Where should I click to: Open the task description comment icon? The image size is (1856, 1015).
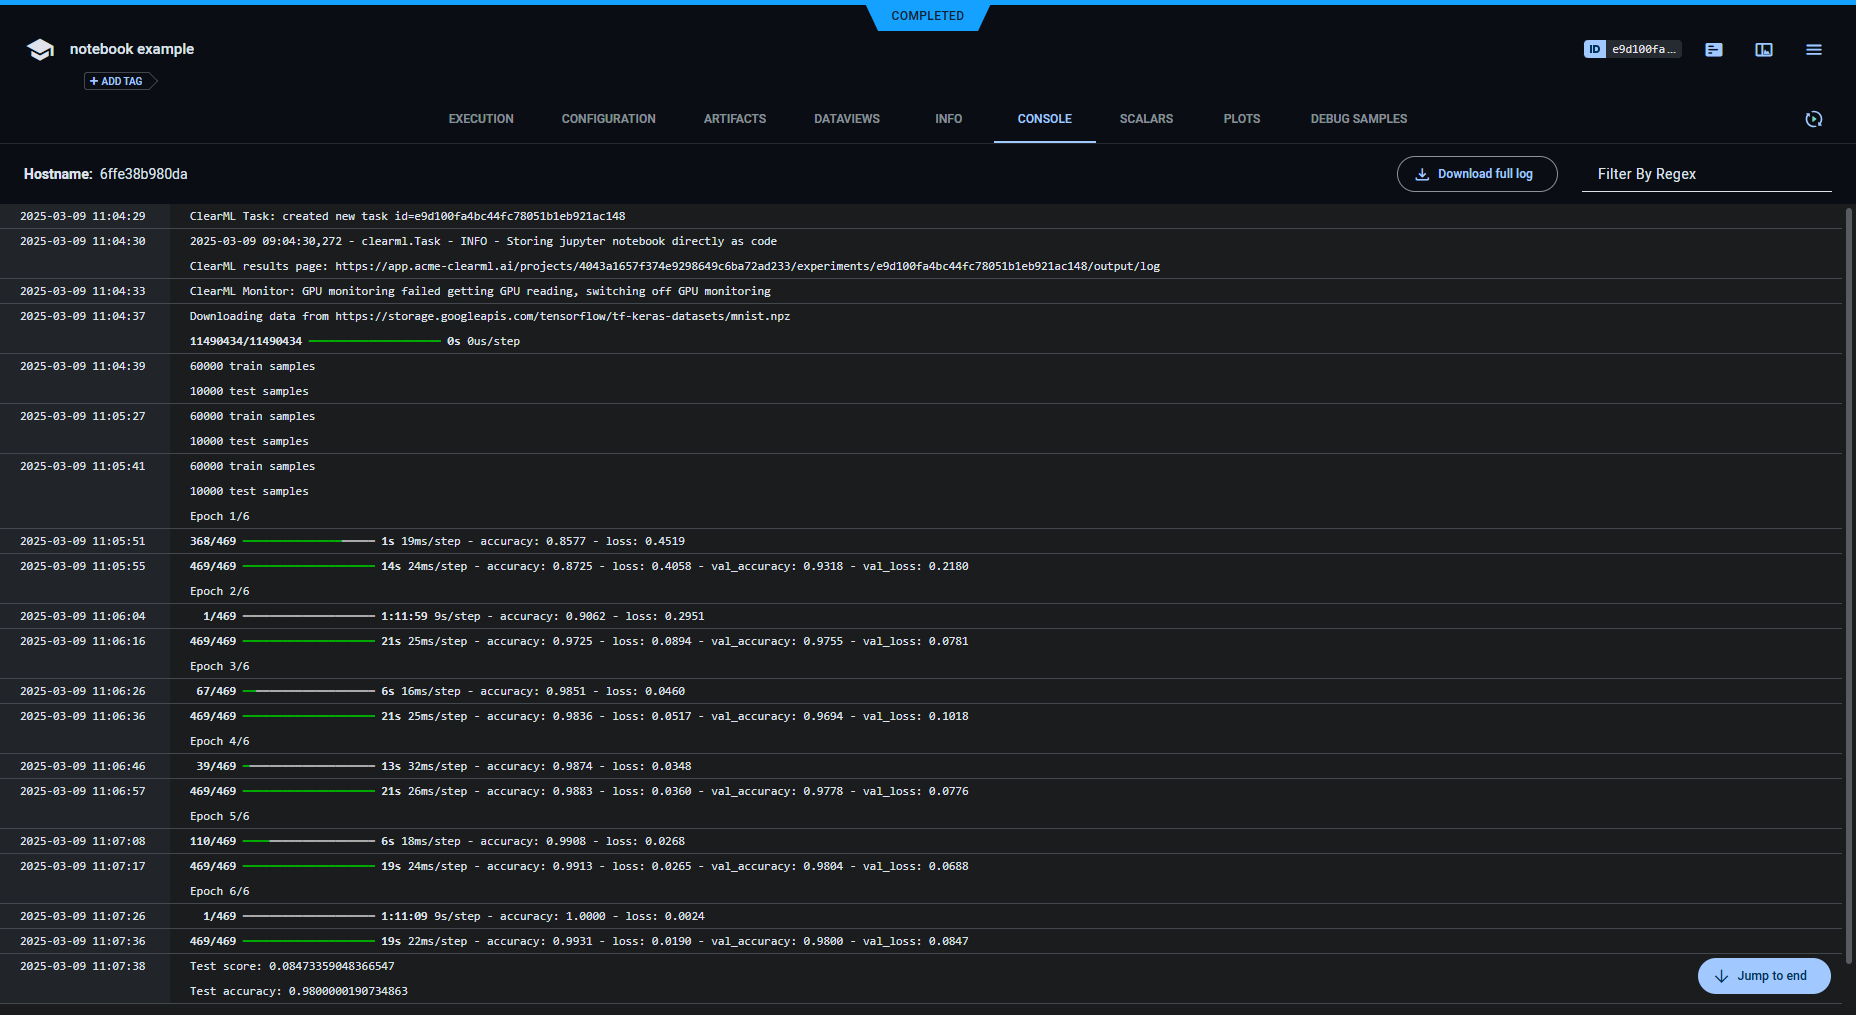click(x=1714, y=50)
